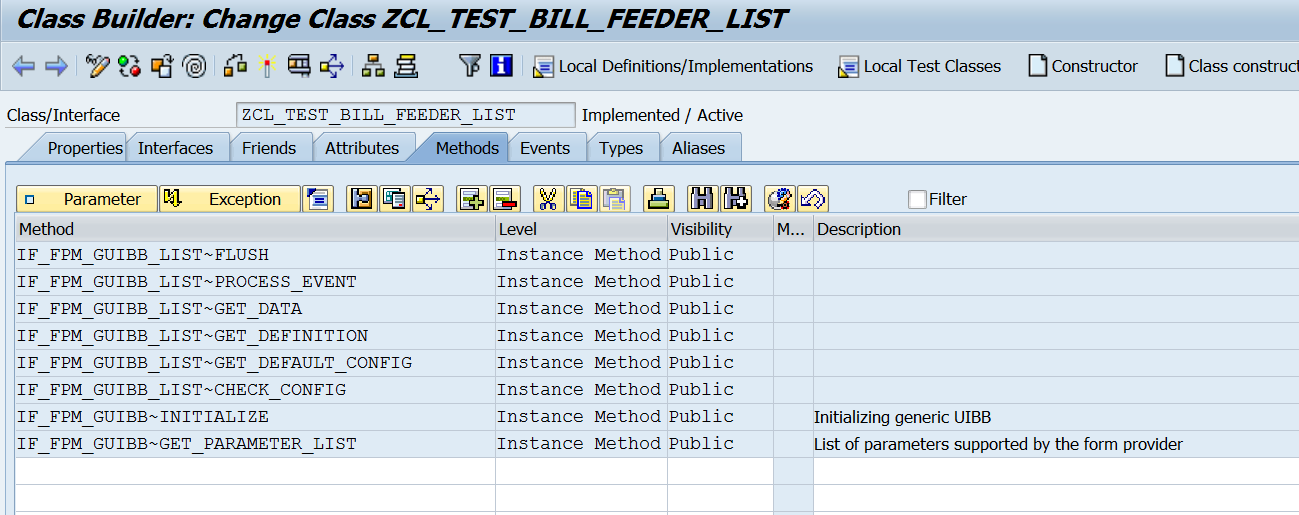Switch to the Attributes tab
This screenshot has height=515, width=1299.
click(x=362, y=148)
